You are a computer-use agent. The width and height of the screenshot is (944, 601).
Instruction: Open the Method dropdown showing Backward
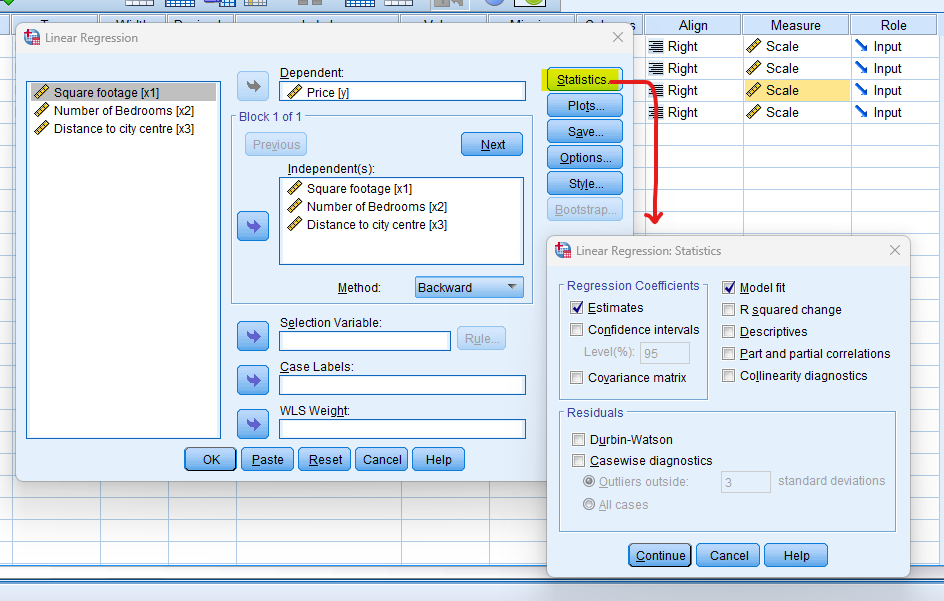coord(469,287)
